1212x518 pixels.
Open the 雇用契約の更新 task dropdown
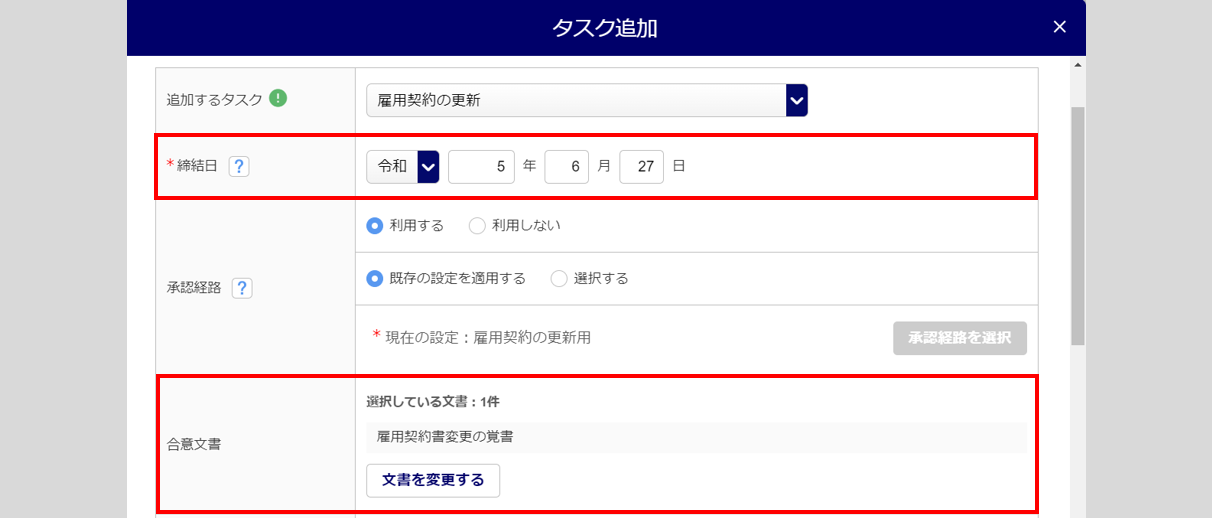587,100
